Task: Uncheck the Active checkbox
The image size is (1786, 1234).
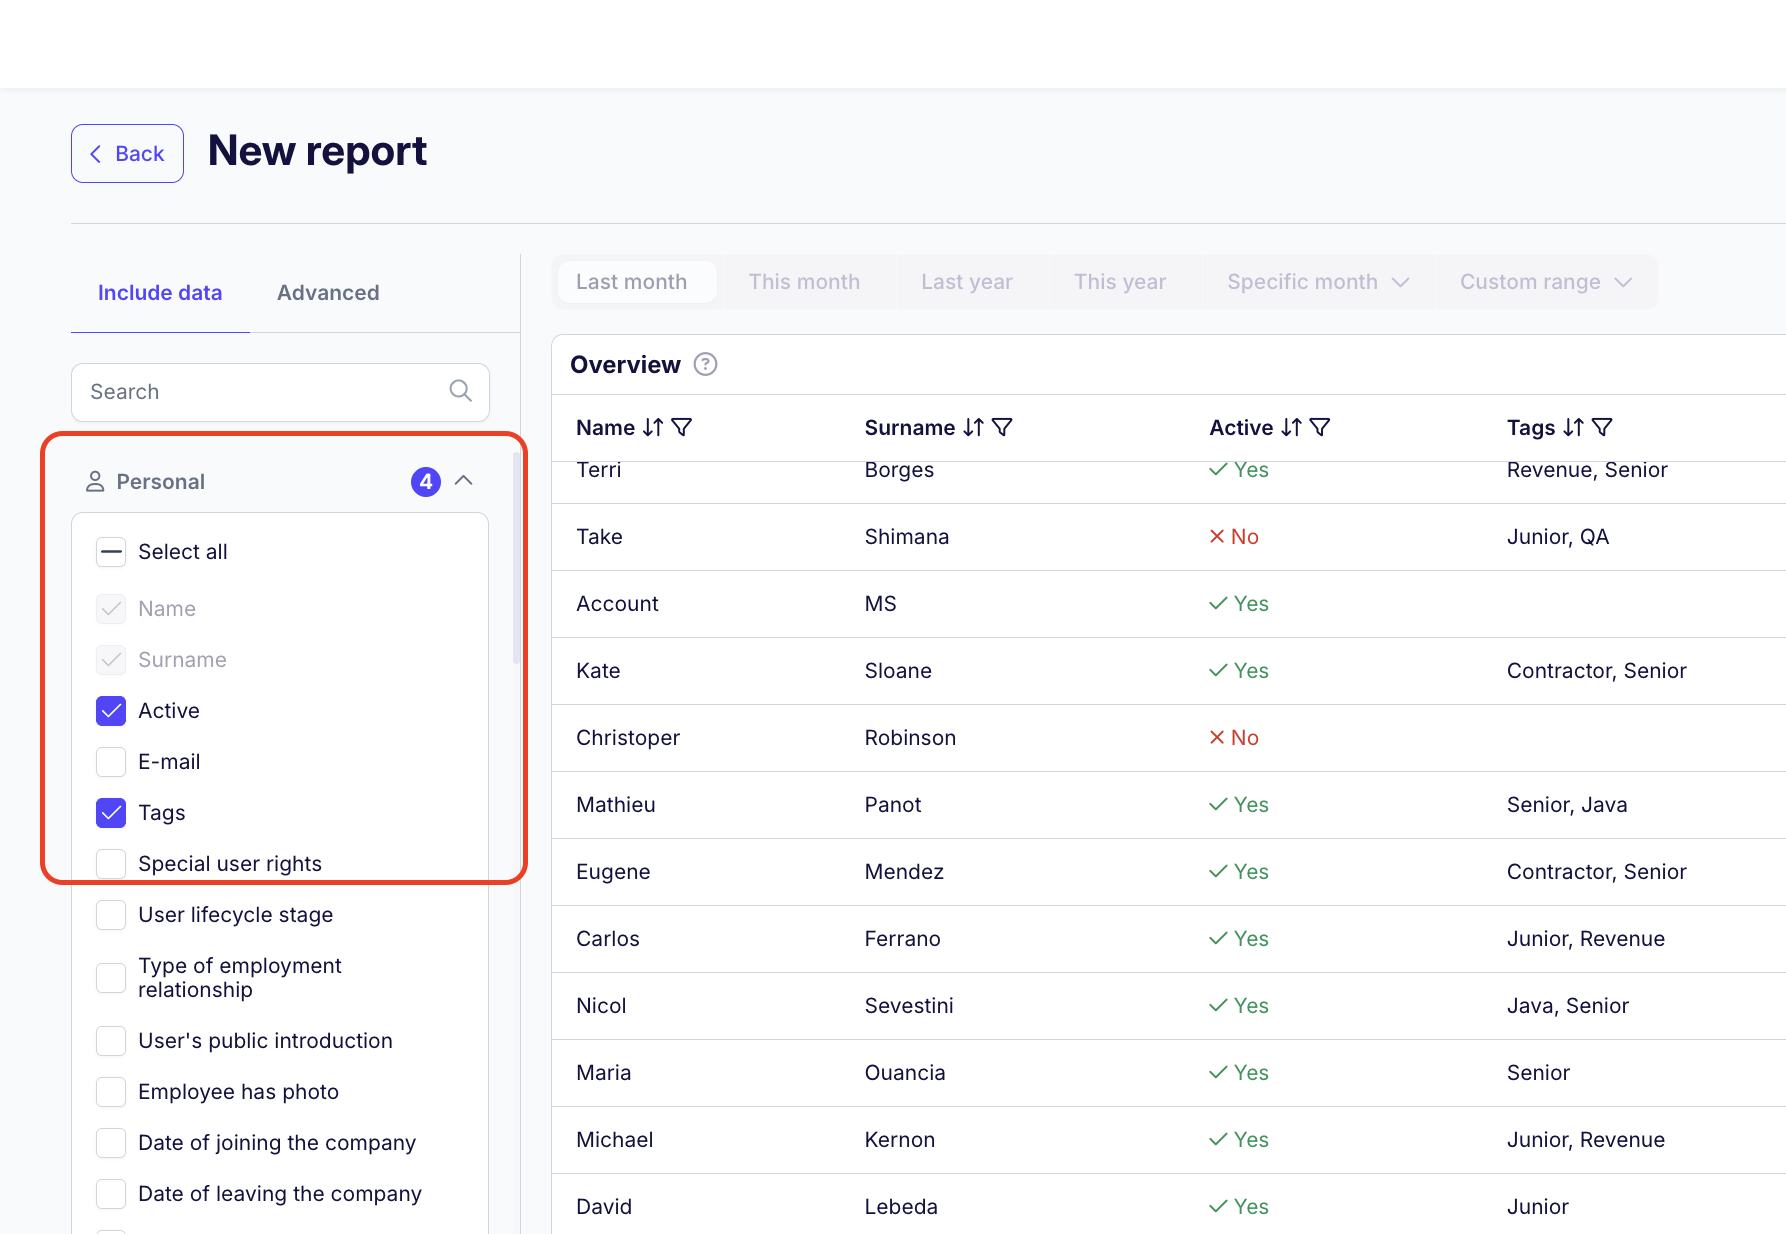Action: point(111,711)
